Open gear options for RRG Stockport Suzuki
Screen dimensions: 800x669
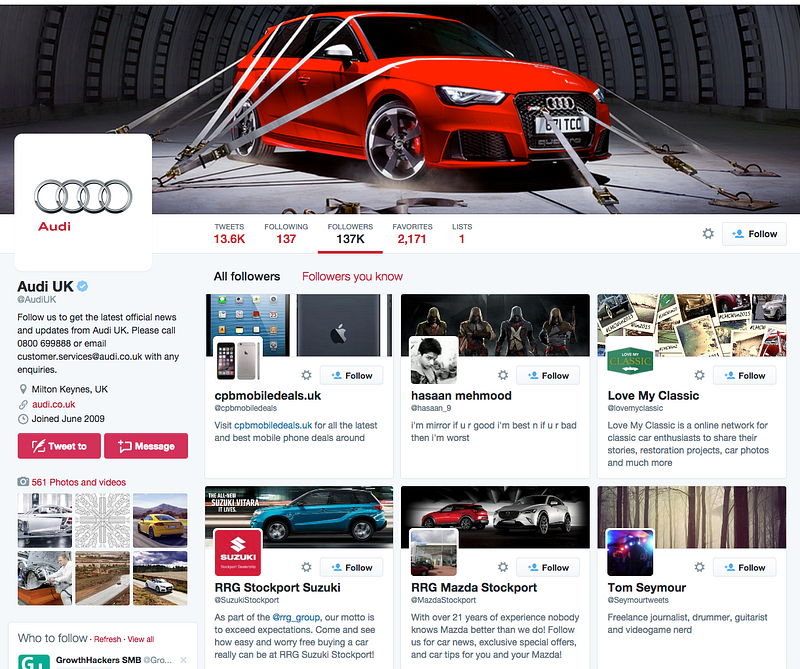coord(306,567)
